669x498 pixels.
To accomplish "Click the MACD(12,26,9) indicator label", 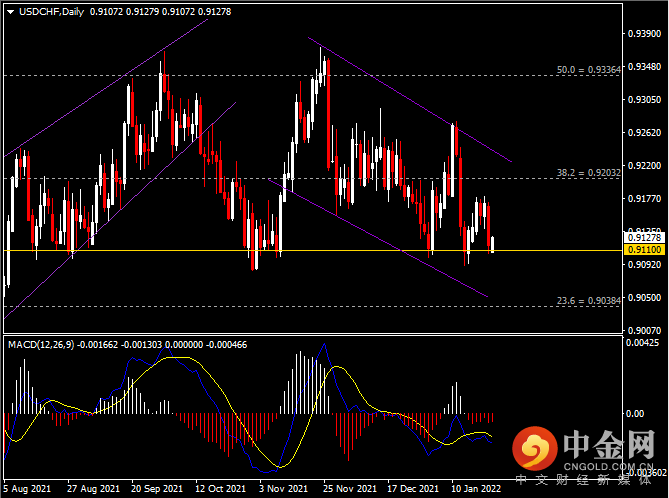I will point(41,345).
